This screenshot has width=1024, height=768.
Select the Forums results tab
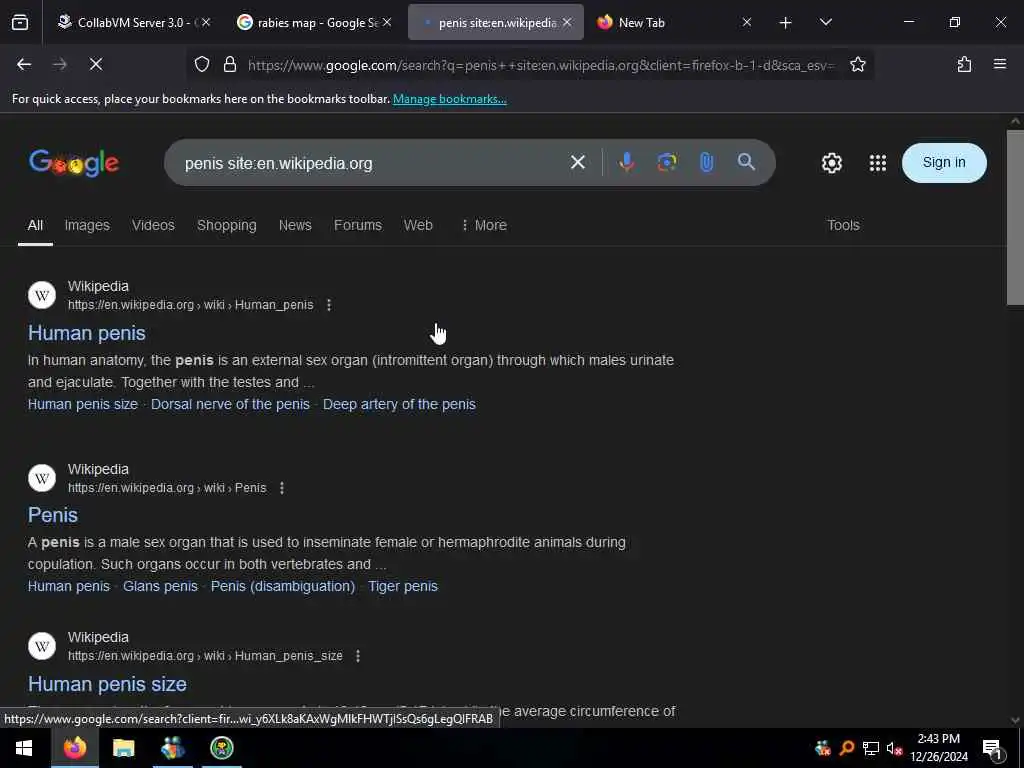coord(358,225)
